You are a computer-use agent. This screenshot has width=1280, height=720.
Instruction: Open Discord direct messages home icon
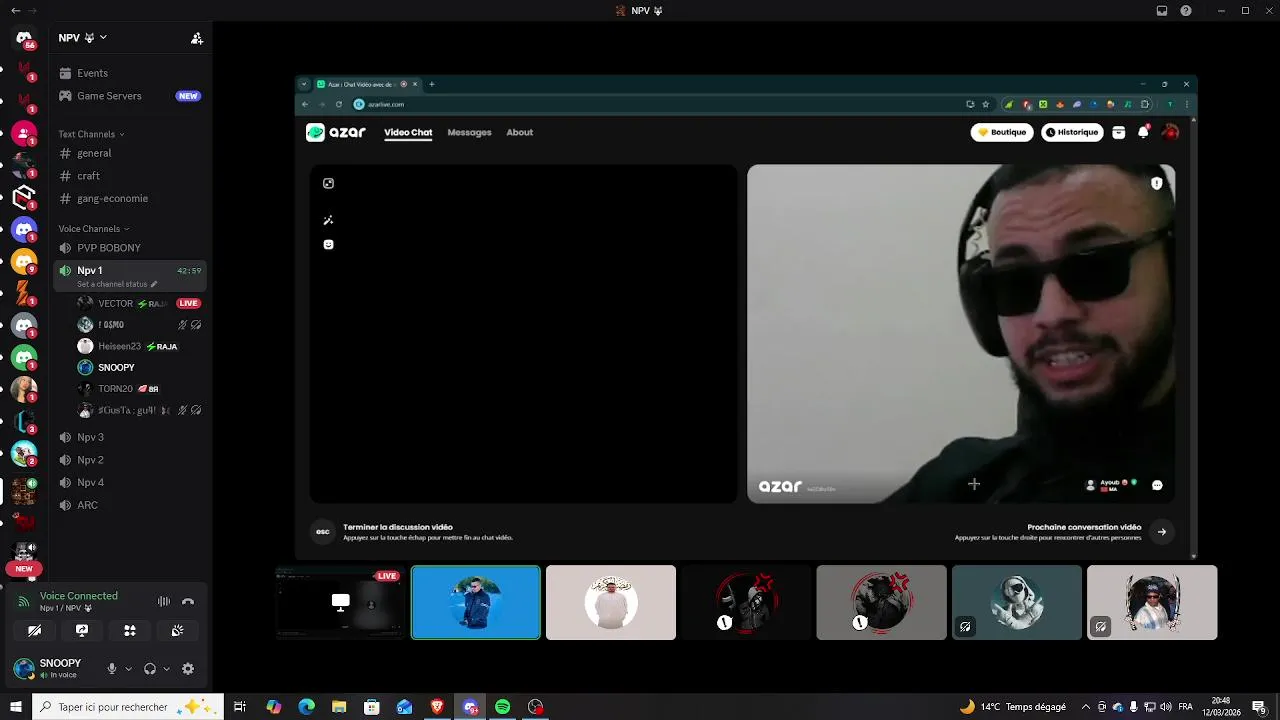[x=24, y=38]
